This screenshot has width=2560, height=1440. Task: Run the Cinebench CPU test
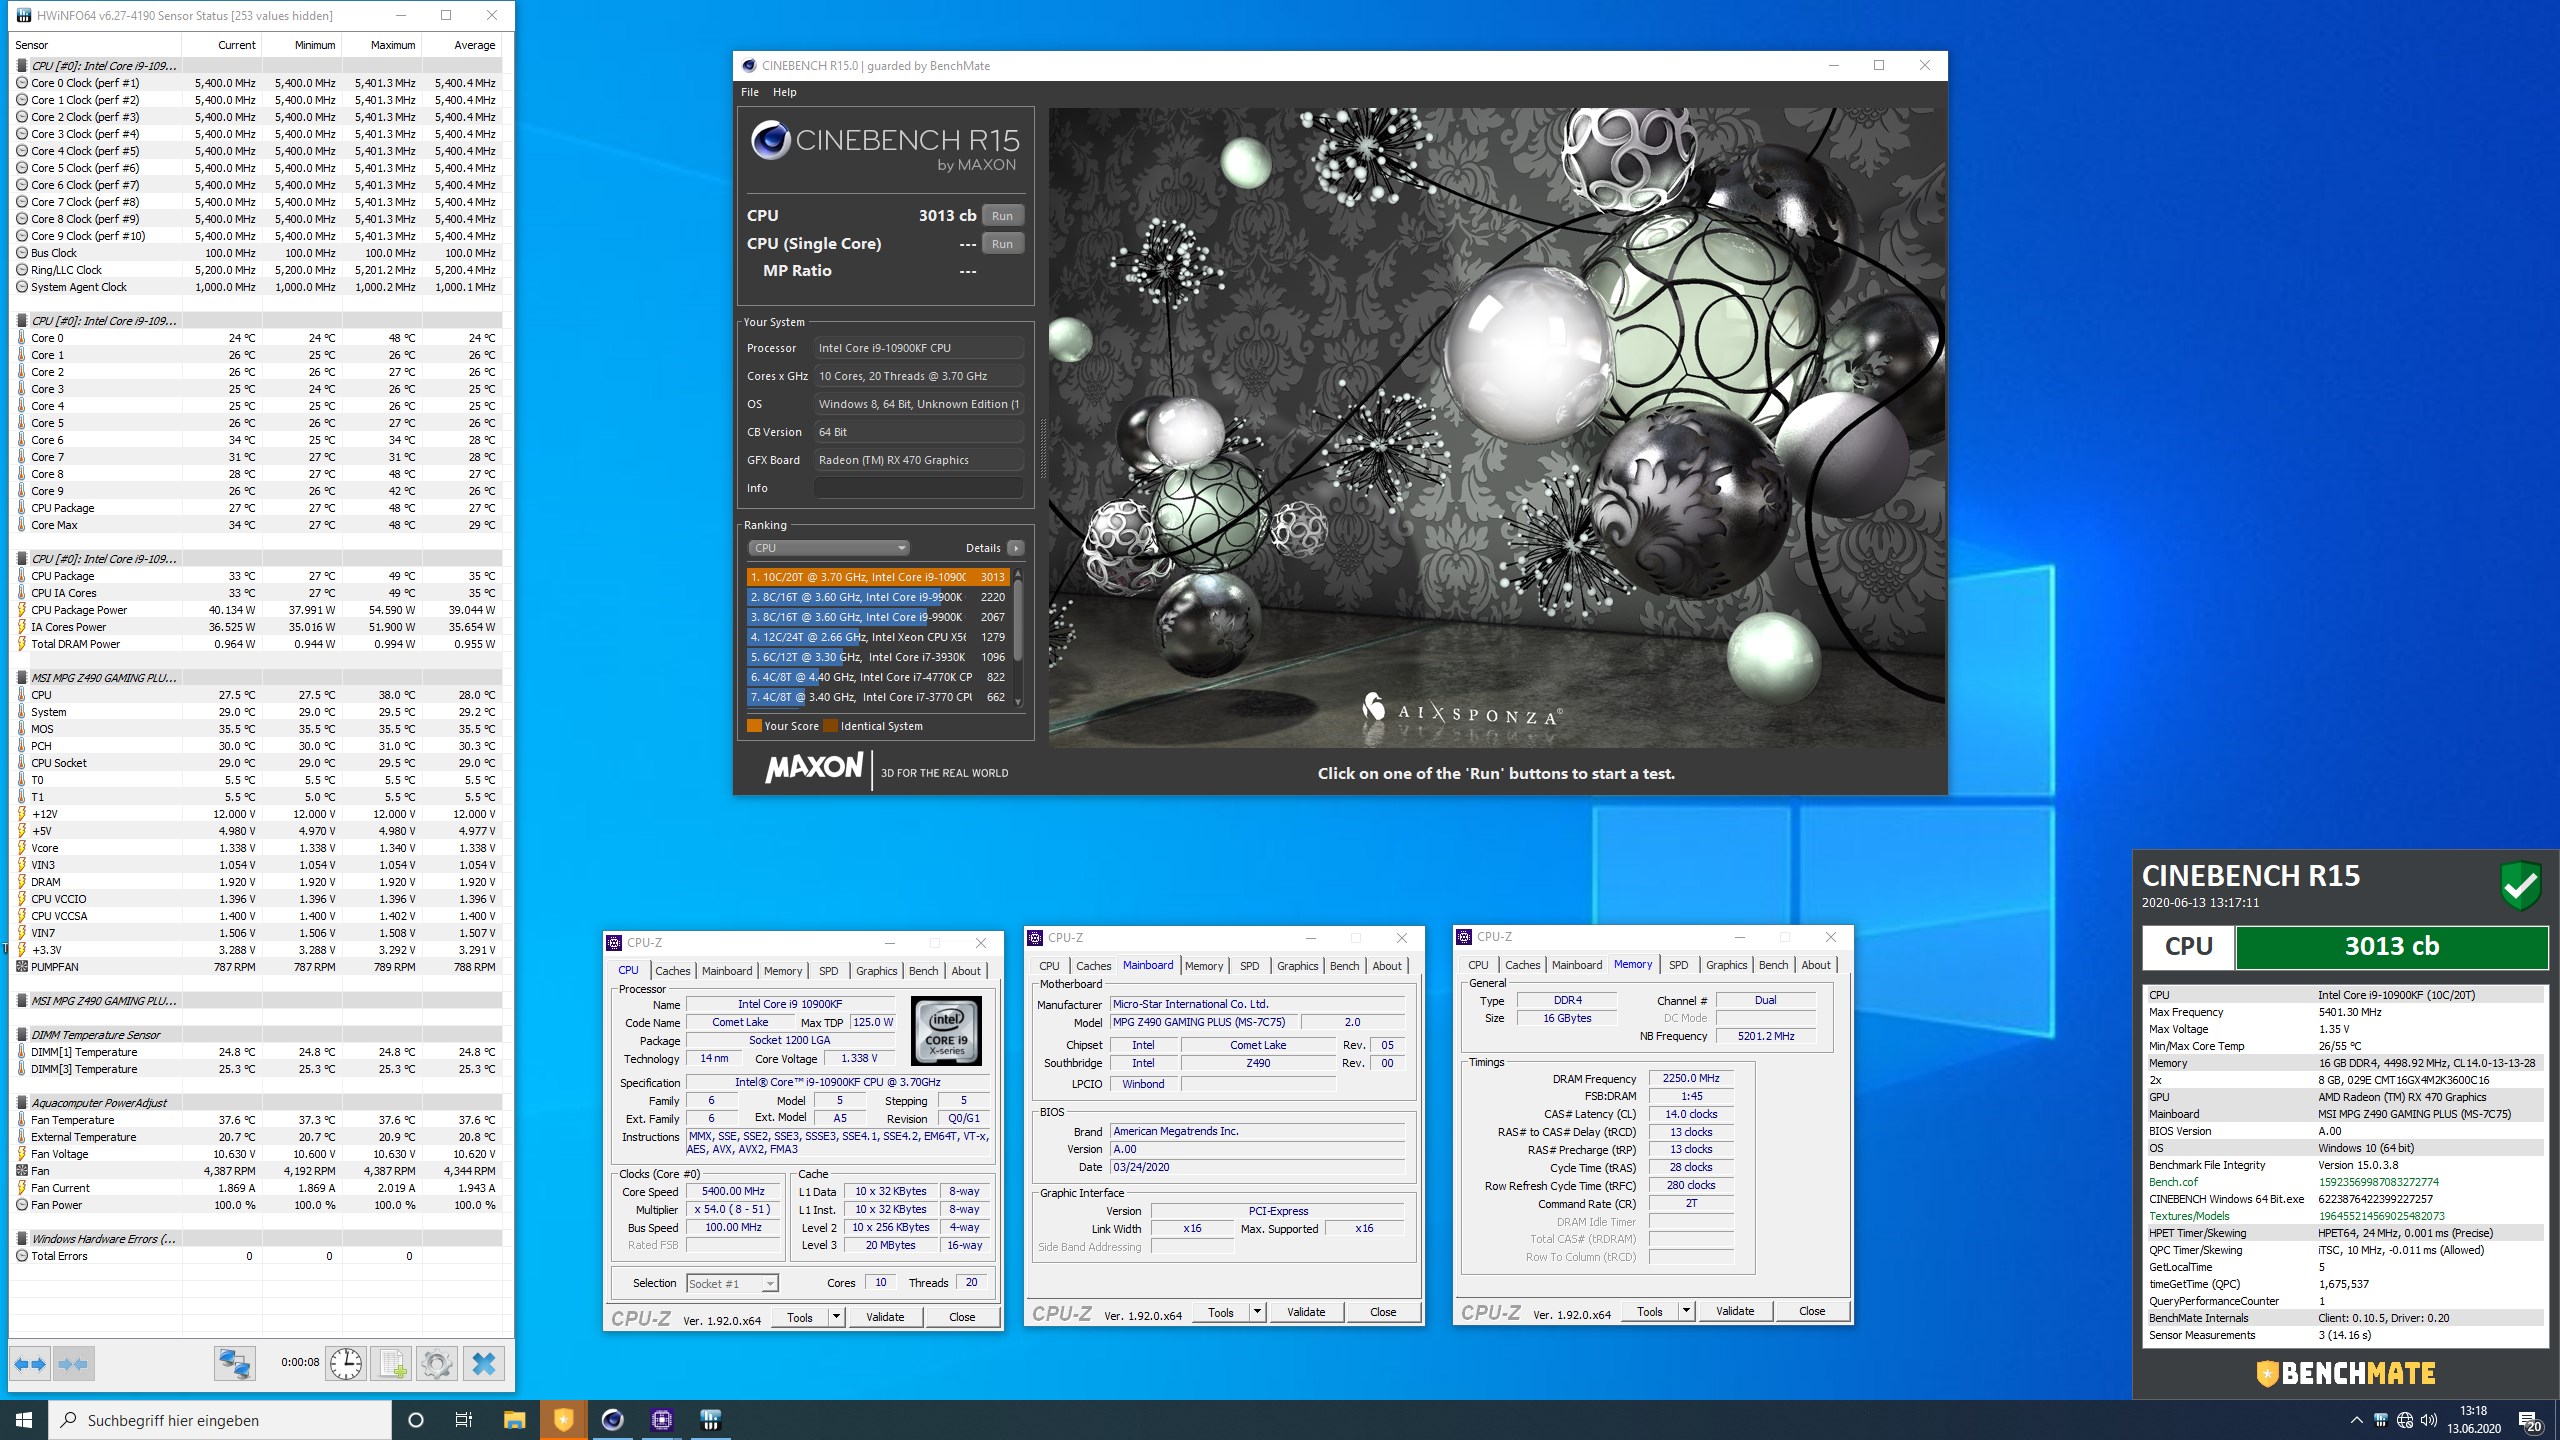tap(1002, 216)
